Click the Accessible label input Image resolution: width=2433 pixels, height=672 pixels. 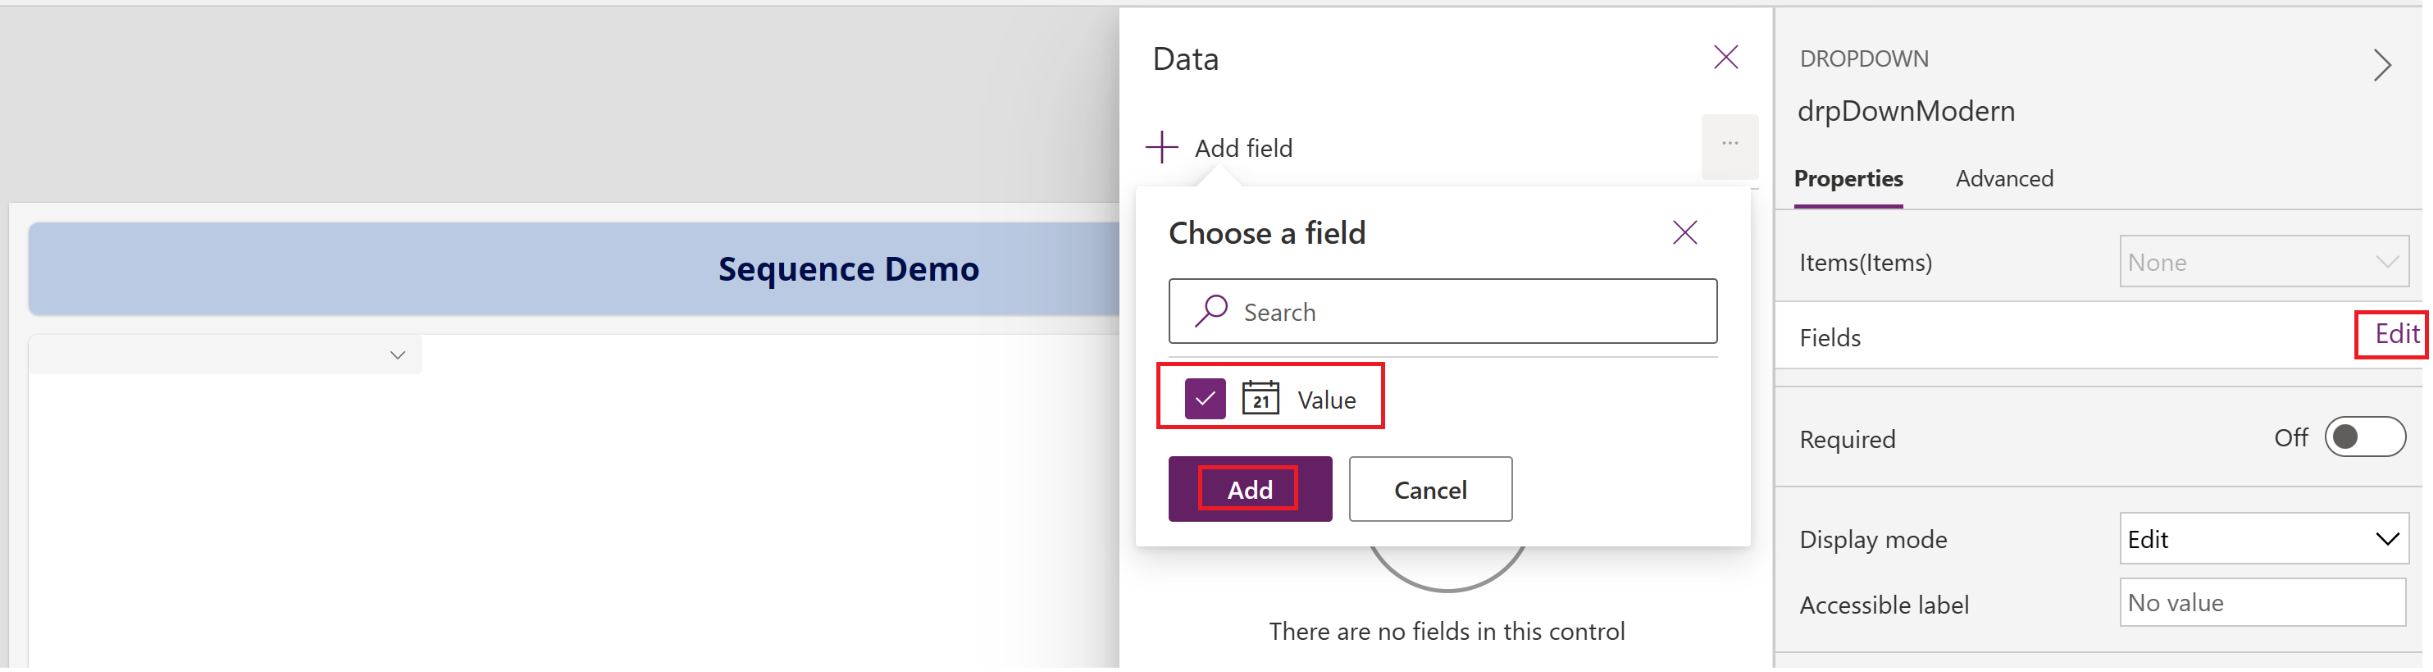[2262, 603]
